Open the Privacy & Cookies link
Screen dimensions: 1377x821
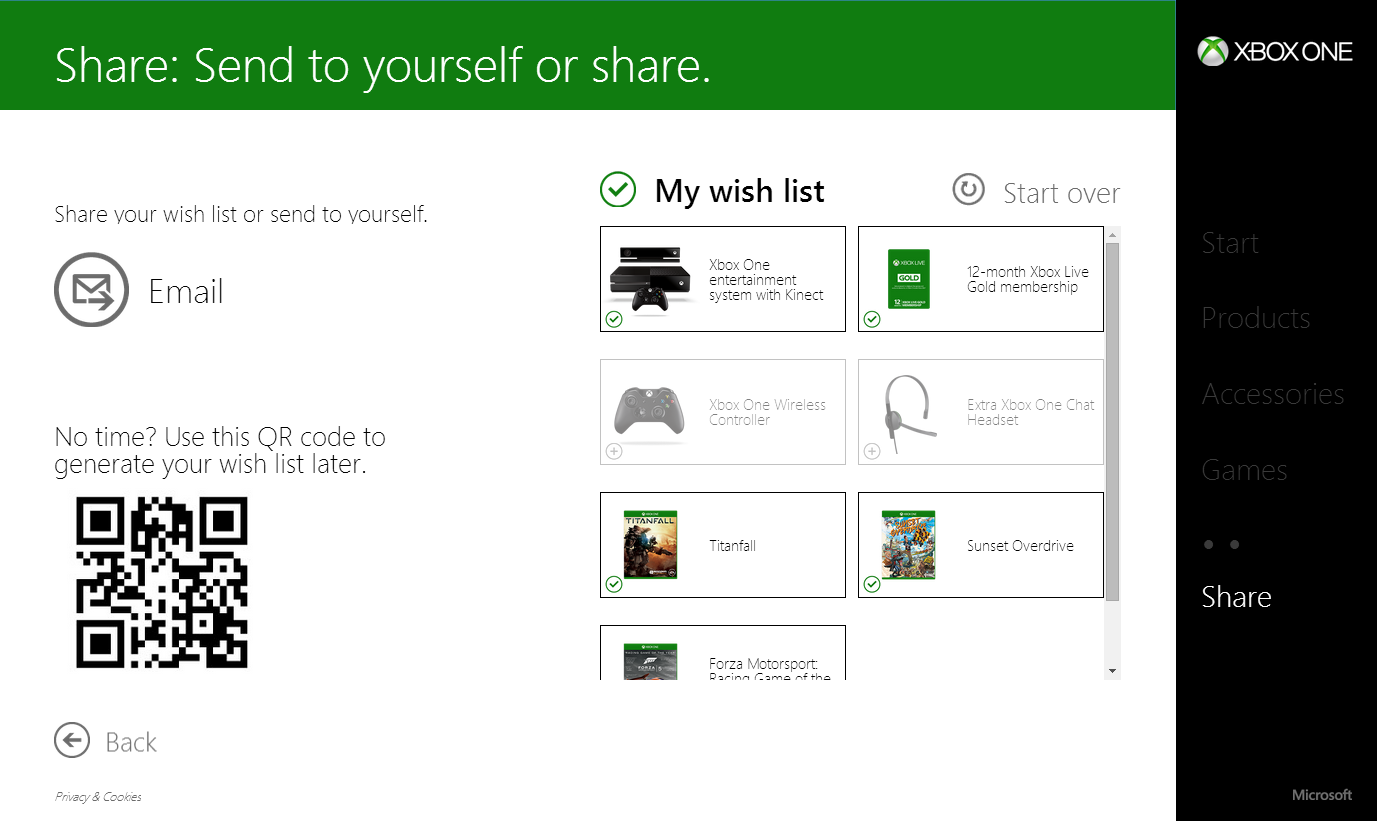[x=98, y=797]
